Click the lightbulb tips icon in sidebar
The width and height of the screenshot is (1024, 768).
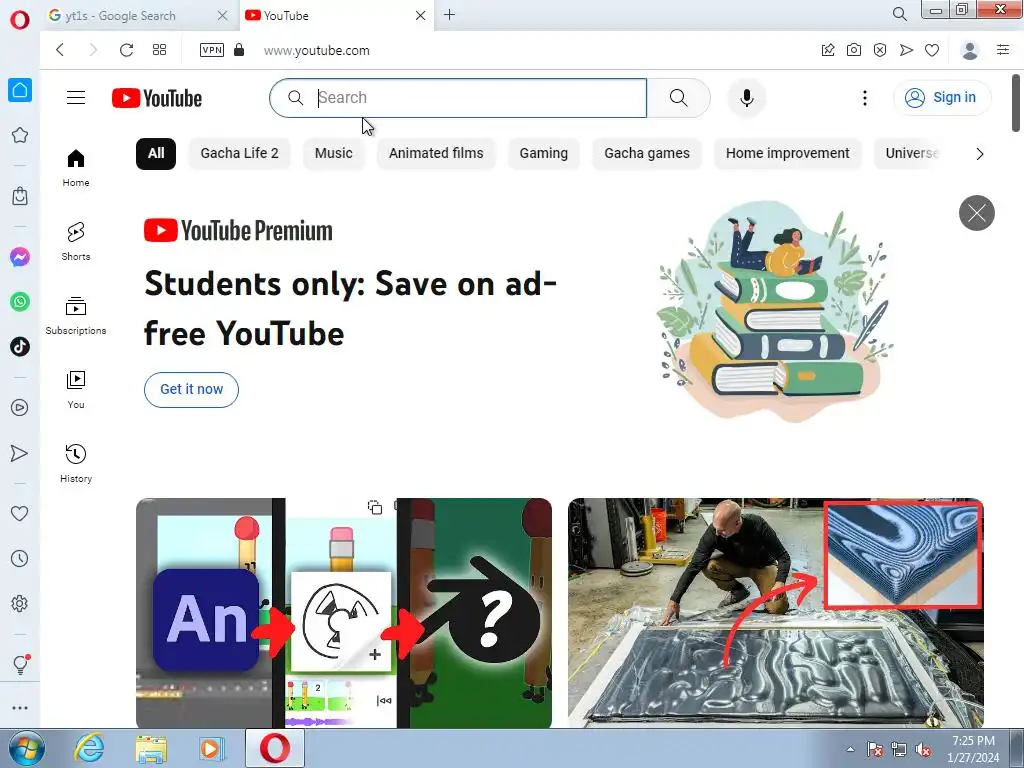point(20,664)
